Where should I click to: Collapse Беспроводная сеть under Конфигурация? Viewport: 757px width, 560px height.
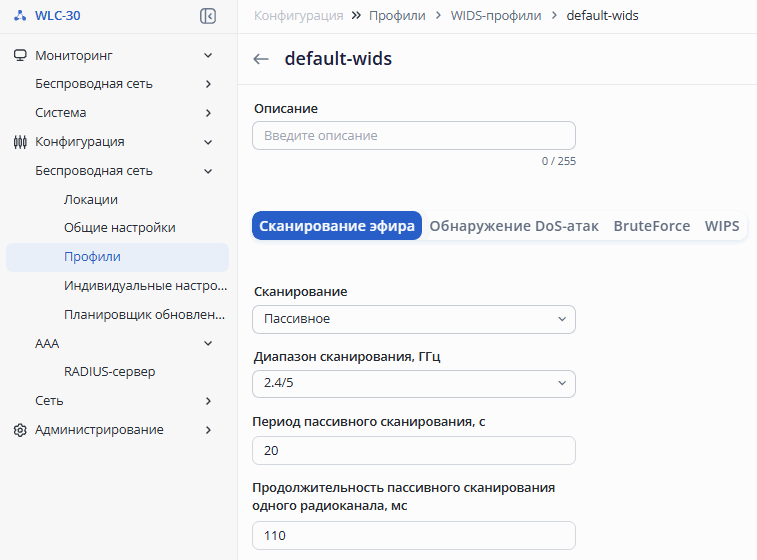tap(208, 171)
